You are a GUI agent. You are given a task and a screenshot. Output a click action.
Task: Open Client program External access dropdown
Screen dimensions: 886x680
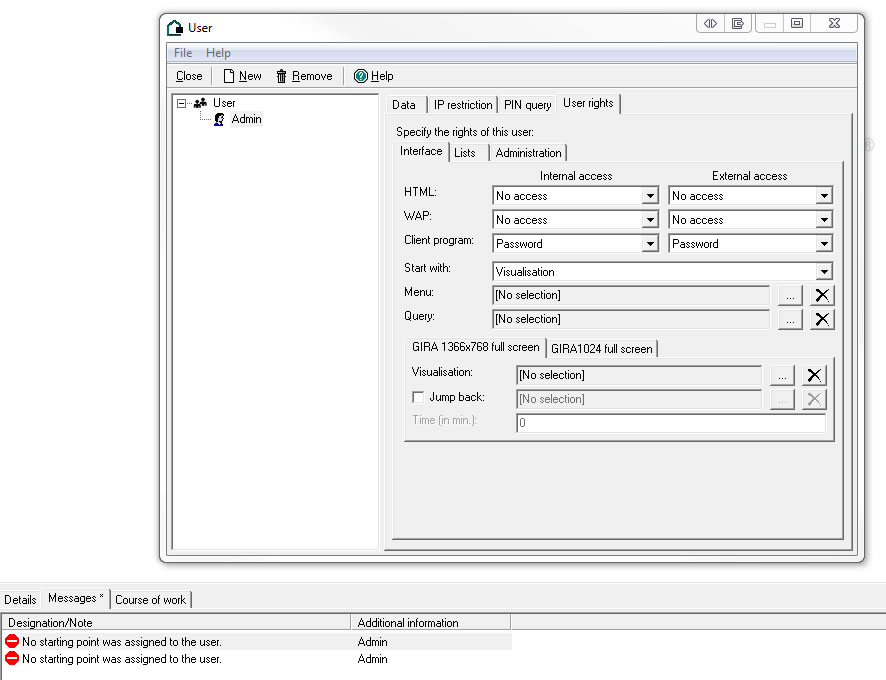coord(824,244)
